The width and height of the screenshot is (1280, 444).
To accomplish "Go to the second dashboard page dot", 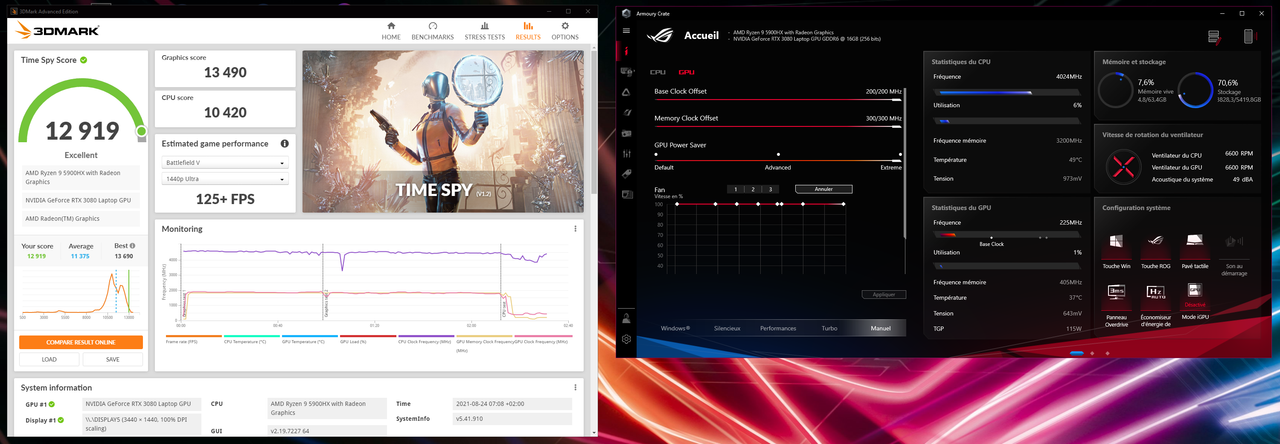I will click(1092, 353).
